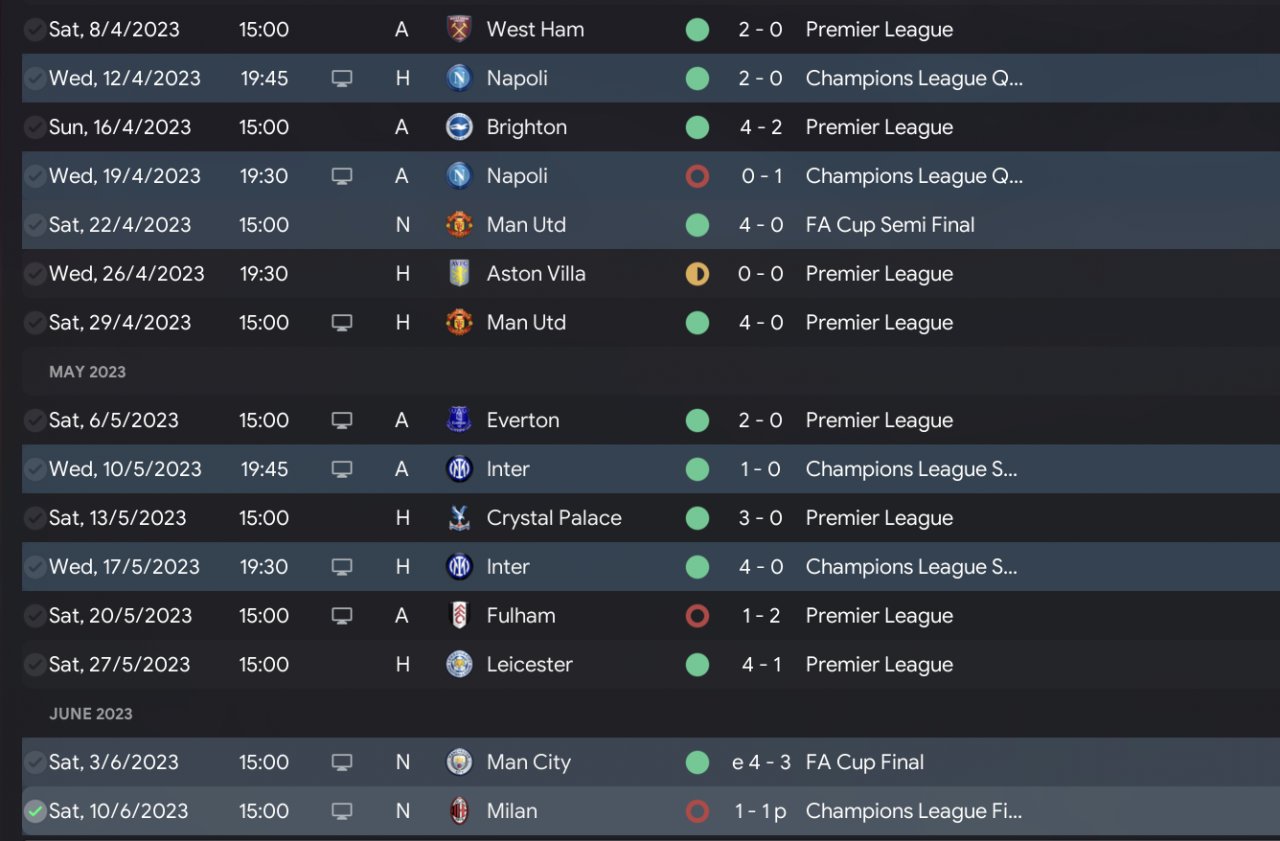Click the TV icon on the Everton fixture
The width and height of the screenshot is (1280, 841).
pos(342,420)
